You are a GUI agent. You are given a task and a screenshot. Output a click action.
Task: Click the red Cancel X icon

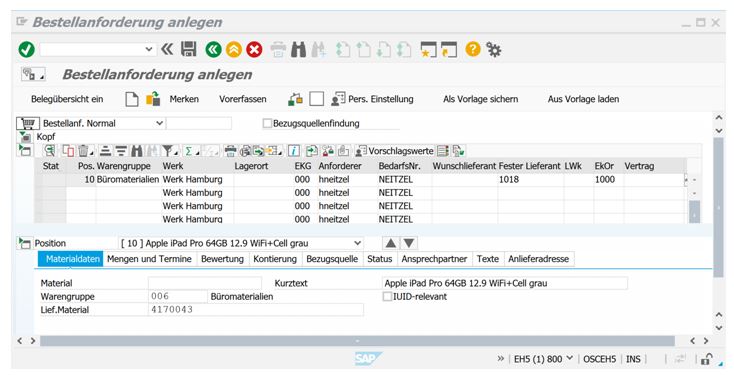(x=254, y=49)
